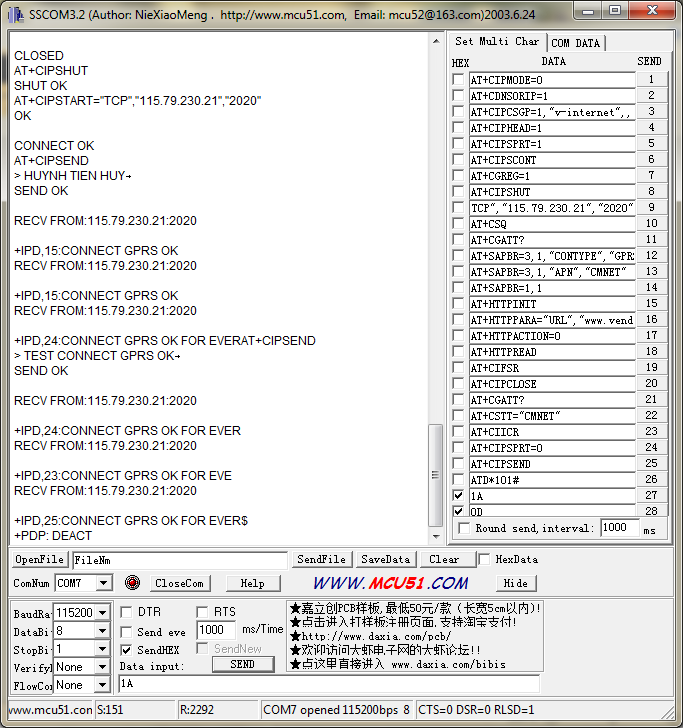Click the CloseCom button
The image size is (683, 728).
point(180,583)
